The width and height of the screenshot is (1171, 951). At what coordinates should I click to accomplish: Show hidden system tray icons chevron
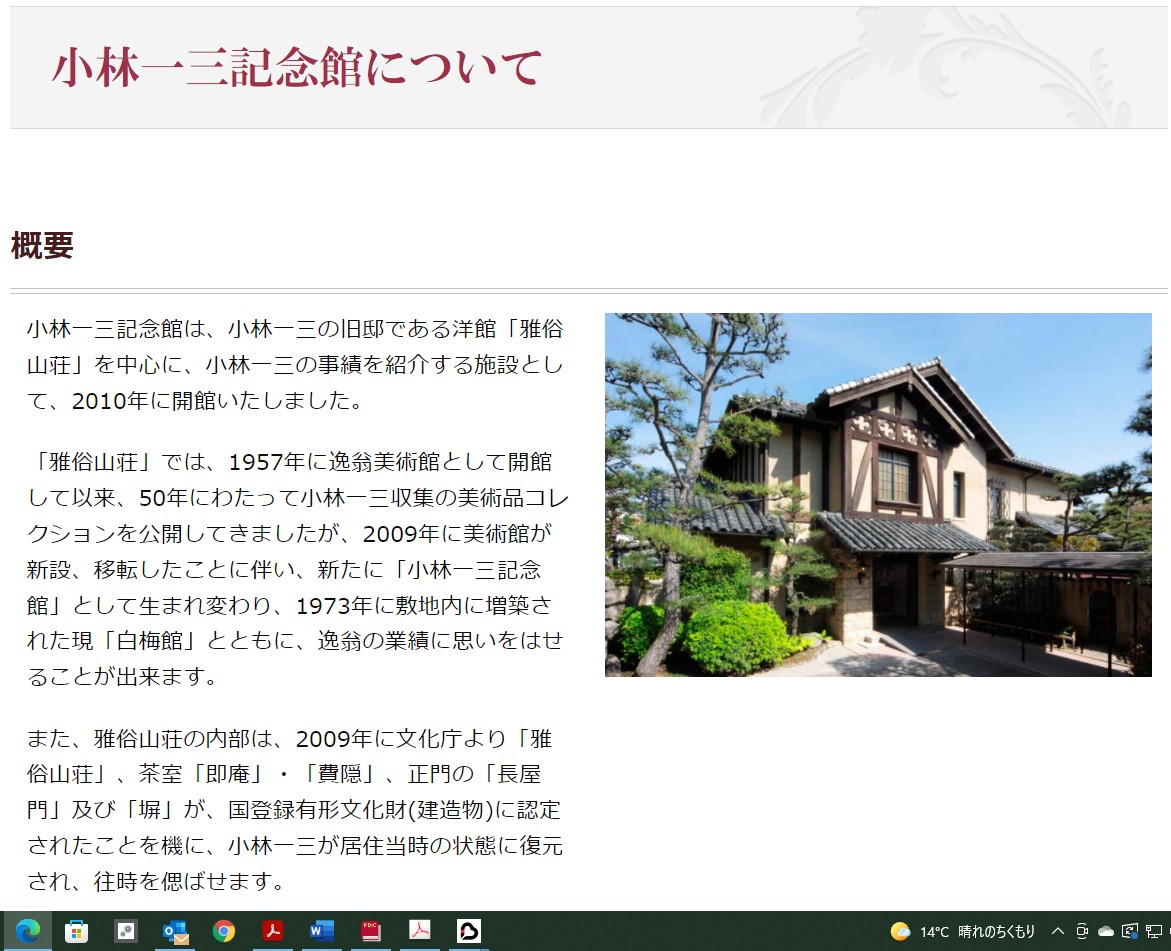pos(1057,931)
